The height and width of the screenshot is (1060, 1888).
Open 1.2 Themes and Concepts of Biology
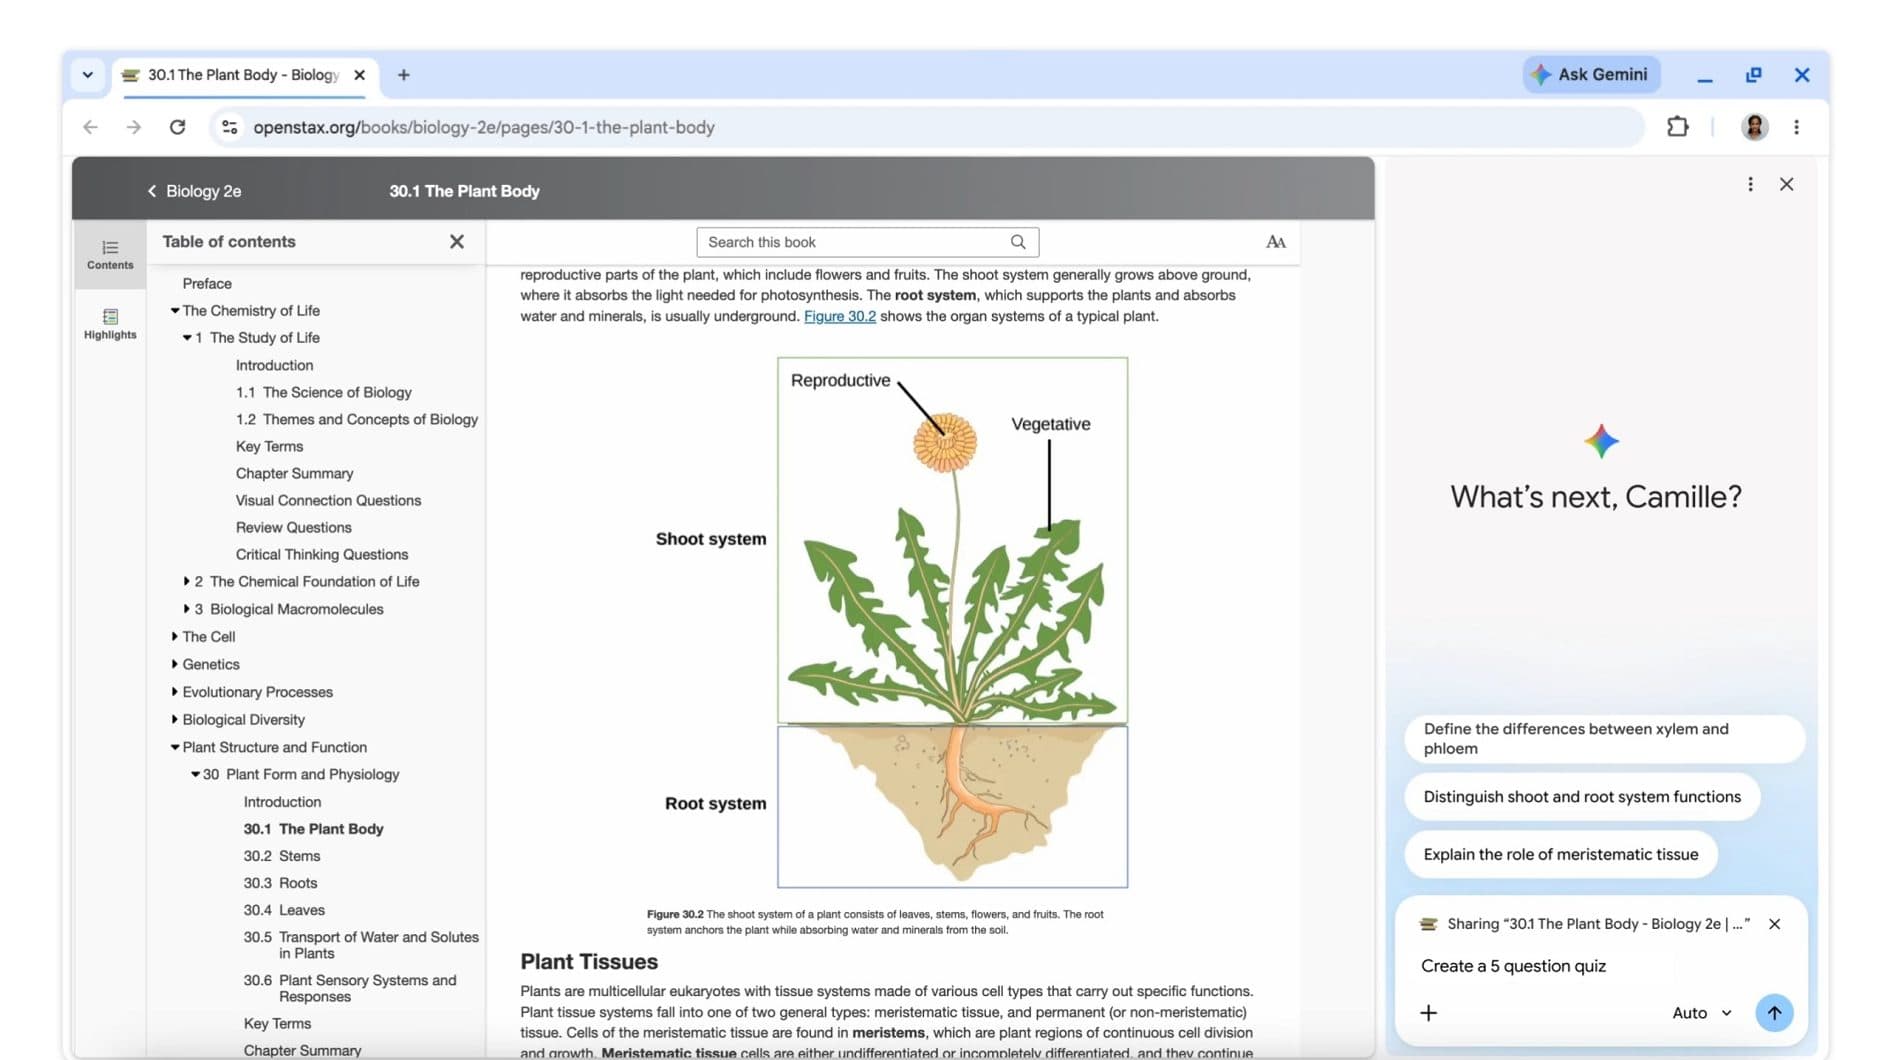coord(357,419)
